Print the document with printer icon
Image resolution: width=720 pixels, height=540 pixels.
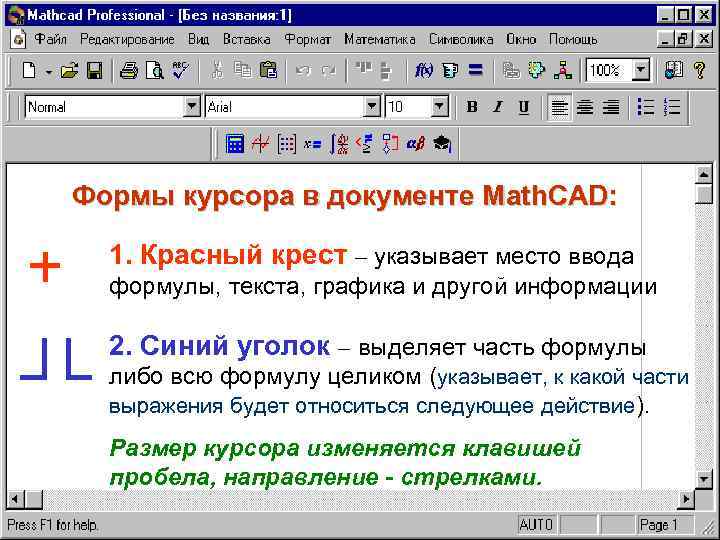tap(129, 71)
